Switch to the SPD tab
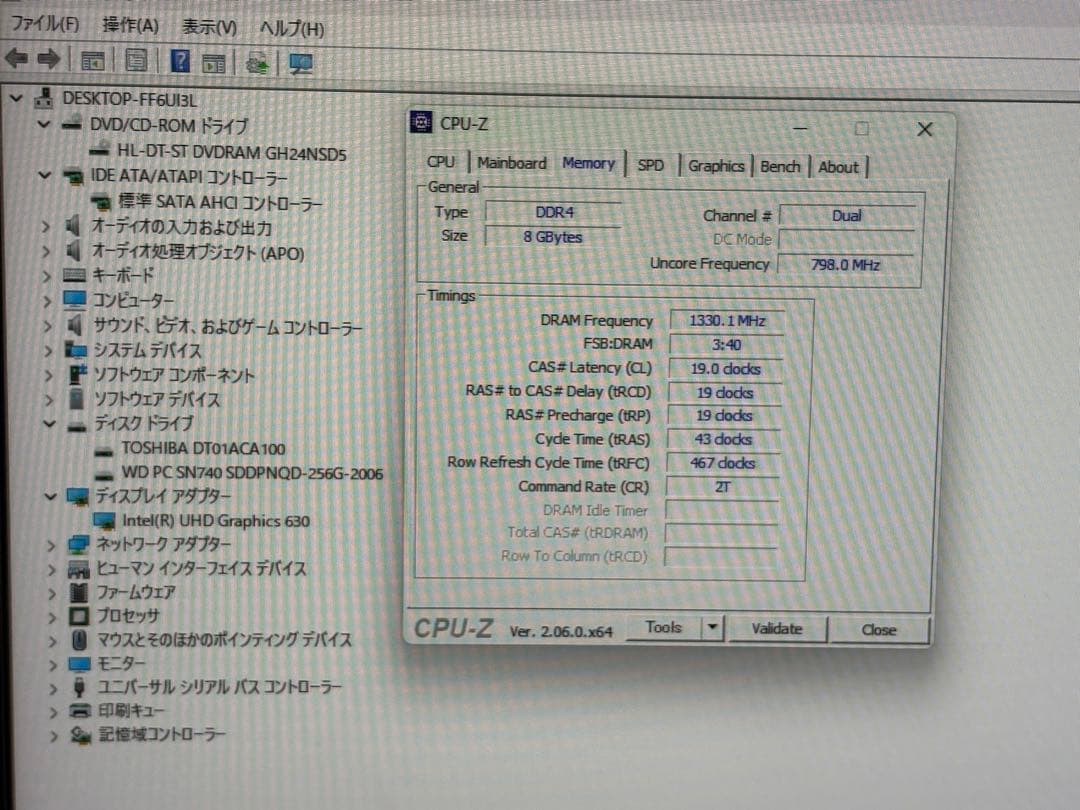 (651, 166)
